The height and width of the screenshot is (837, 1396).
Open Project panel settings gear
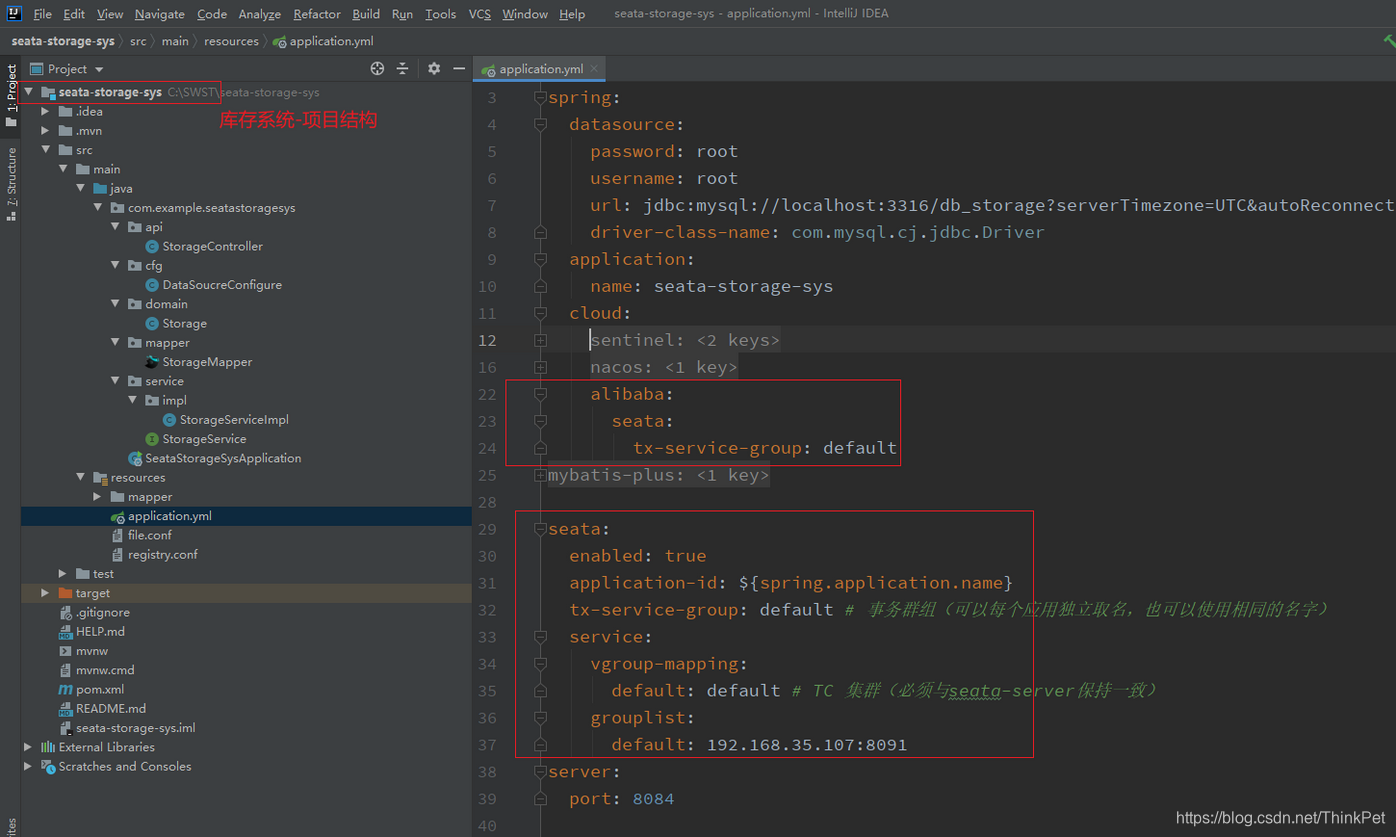click(433, 68)
